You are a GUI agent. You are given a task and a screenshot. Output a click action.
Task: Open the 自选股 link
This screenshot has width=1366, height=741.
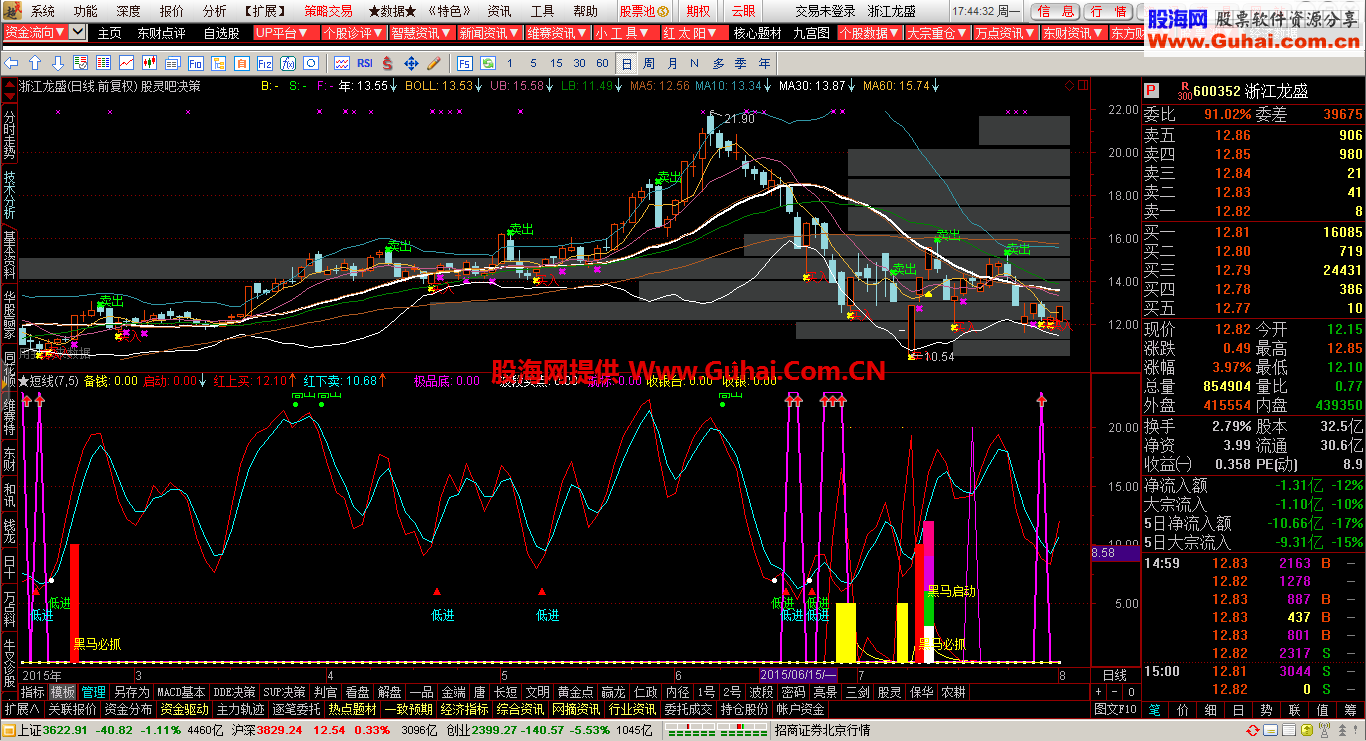(221, 33)
